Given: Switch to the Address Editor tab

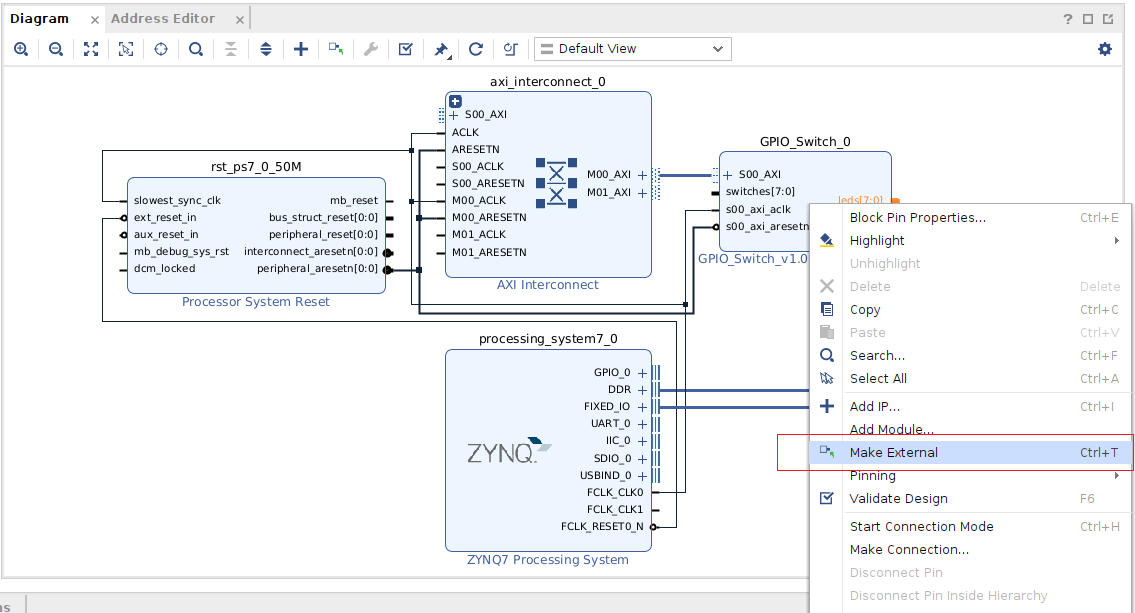Looking at the screenshot, I should pos(163,19).
